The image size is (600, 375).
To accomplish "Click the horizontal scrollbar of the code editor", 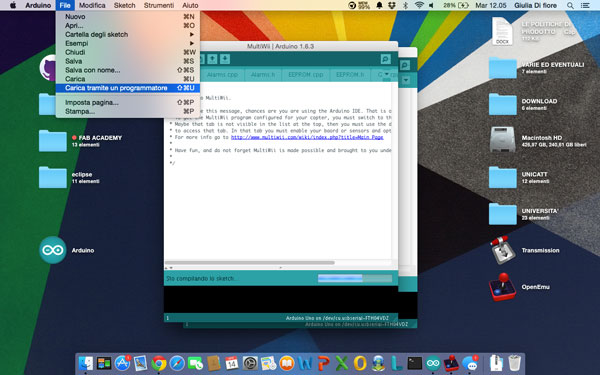I will click(x=249, y=262).
